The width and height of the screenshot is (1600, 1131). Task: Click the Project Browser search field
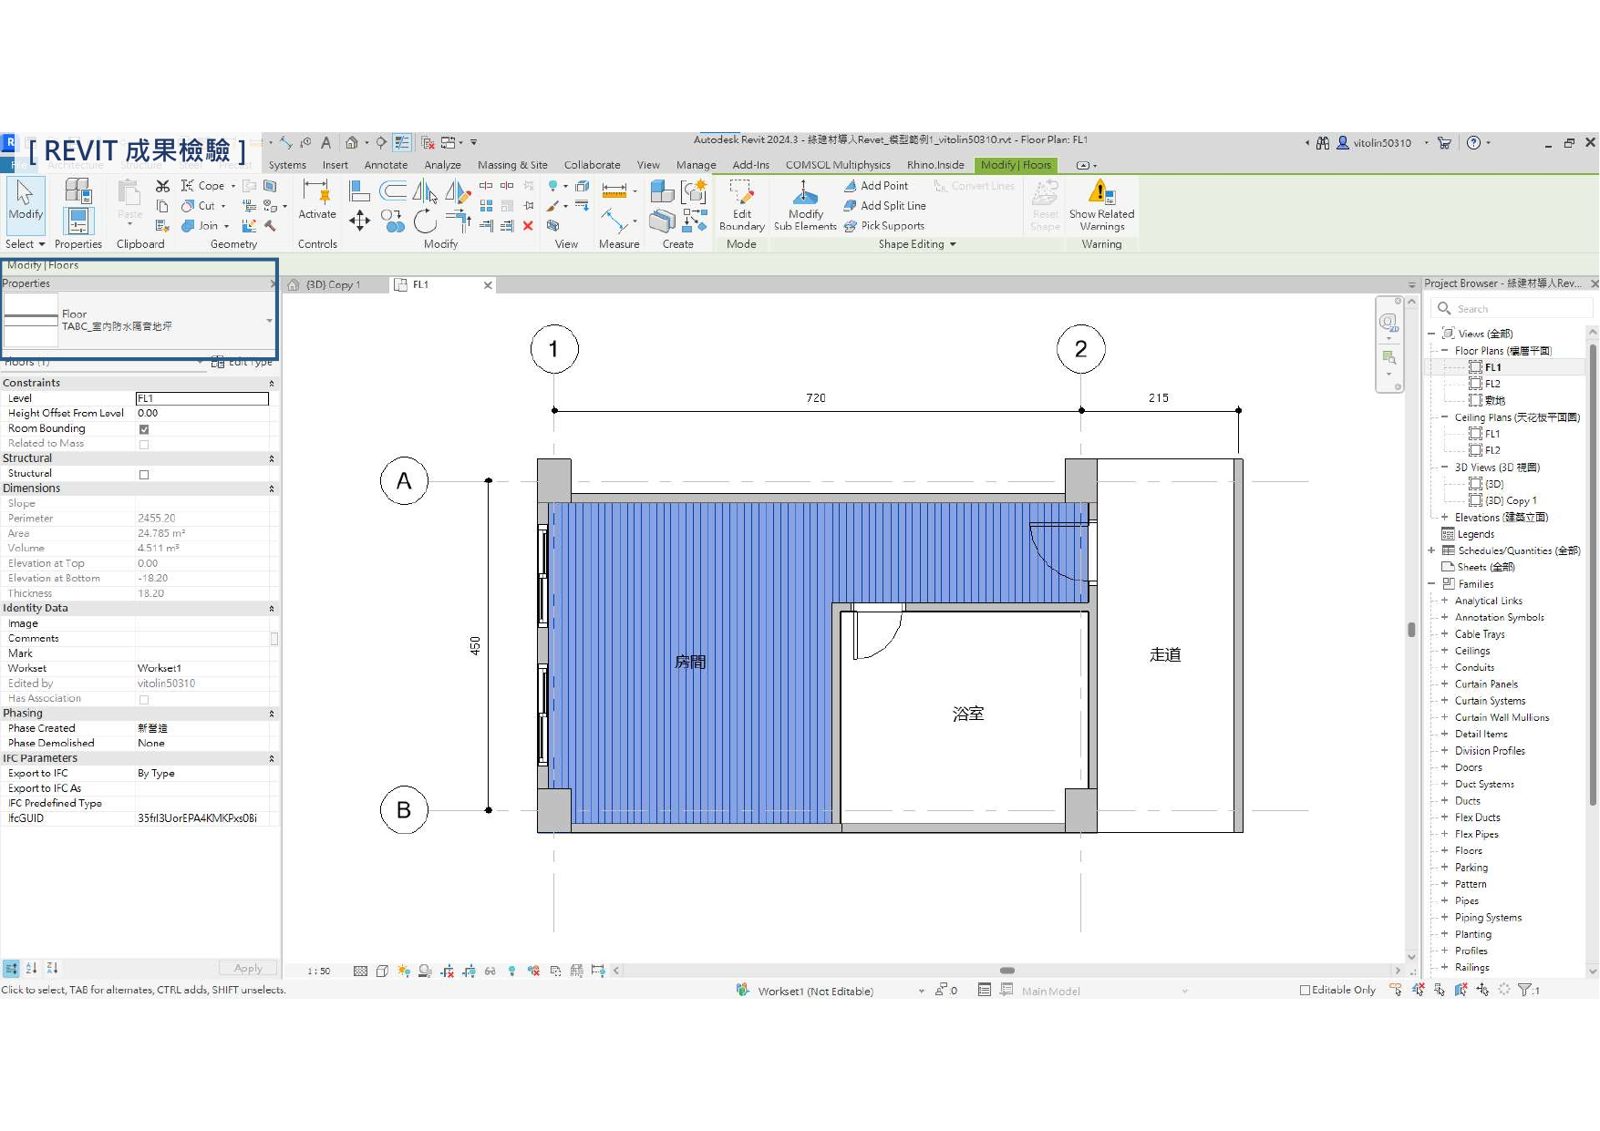1511,309
